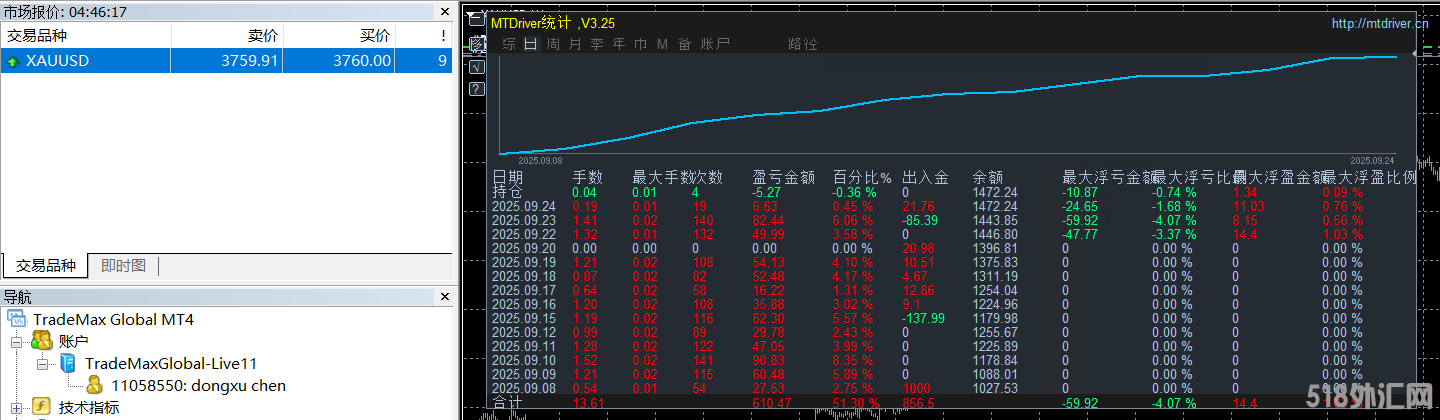Click the 技术指标 indicators icon
1440x420 pixels.
(x=42, y=407)
